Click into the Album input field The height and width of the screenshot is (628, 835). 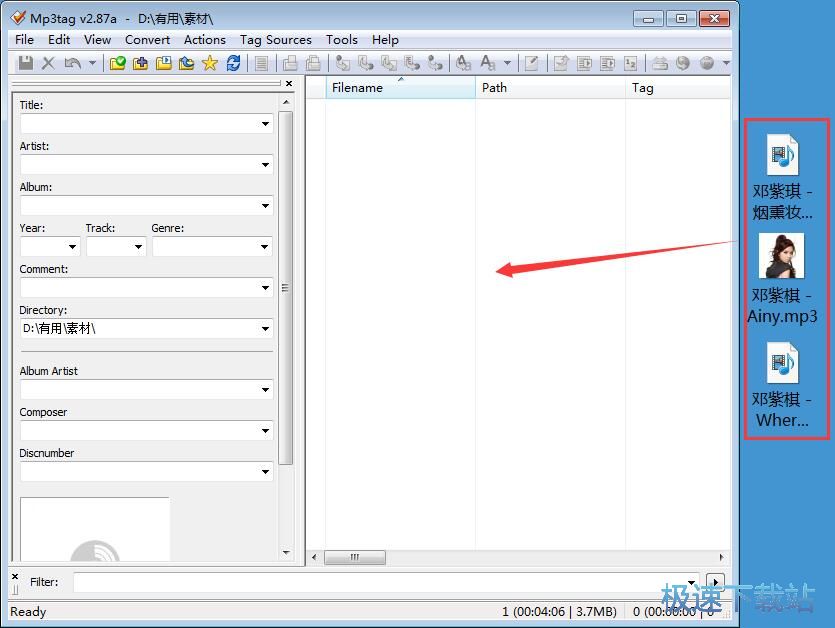138,206
